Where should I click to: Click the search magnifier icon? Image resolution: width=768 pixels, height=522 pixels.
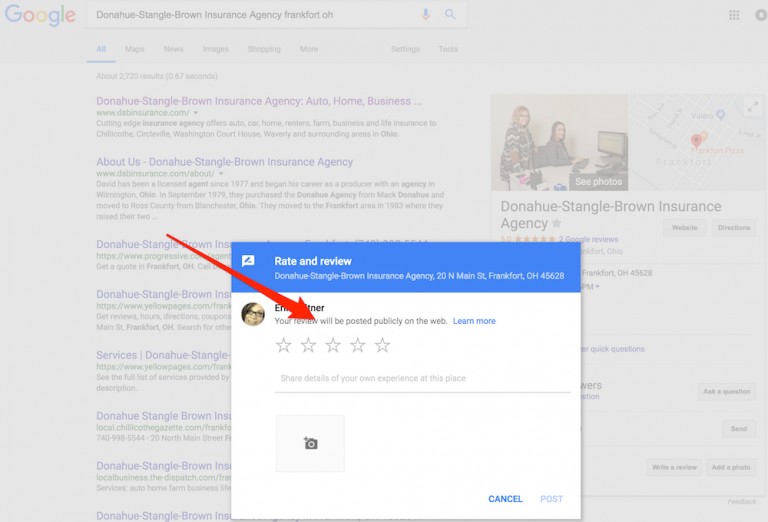[x=450, y=15]
